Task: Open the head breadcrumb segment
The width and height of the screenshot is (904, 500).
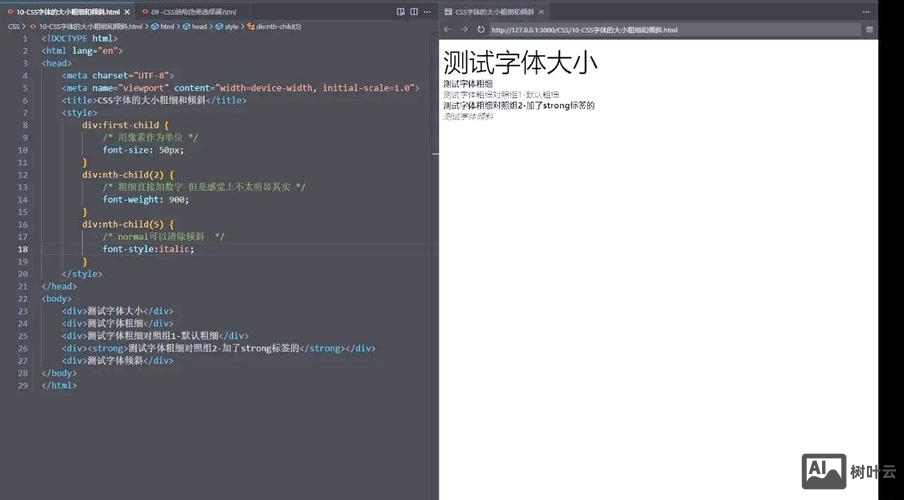Action: pyautogui.click(x=199, y=27)
